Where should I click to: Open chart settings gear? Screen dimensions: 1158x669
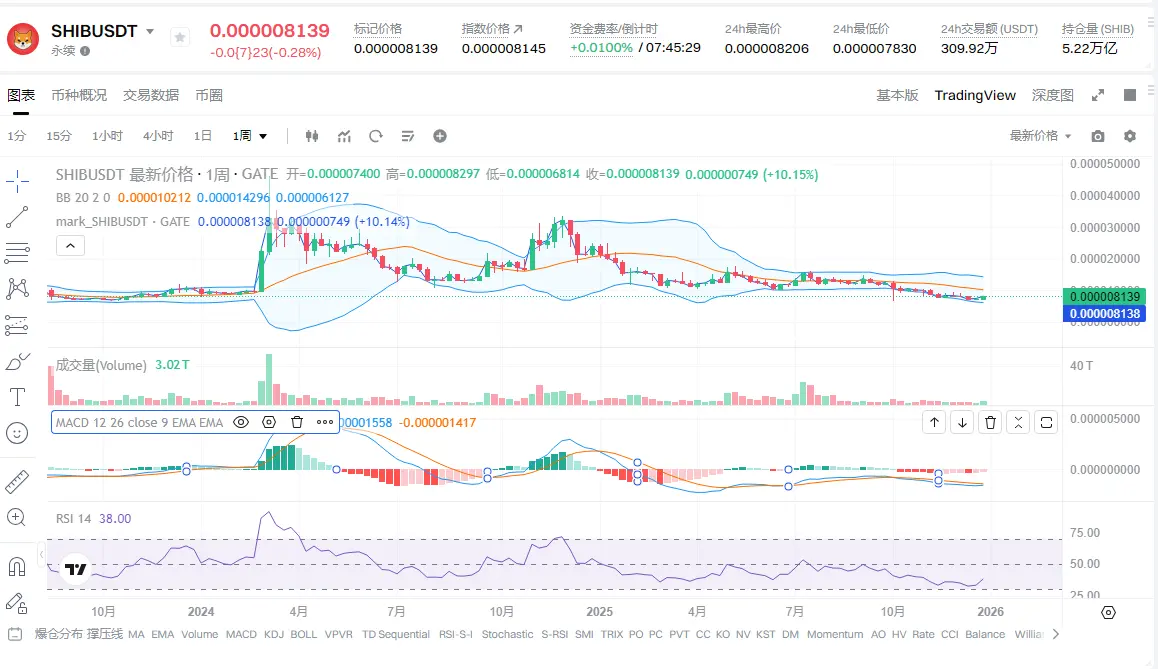click(1130, 136)
